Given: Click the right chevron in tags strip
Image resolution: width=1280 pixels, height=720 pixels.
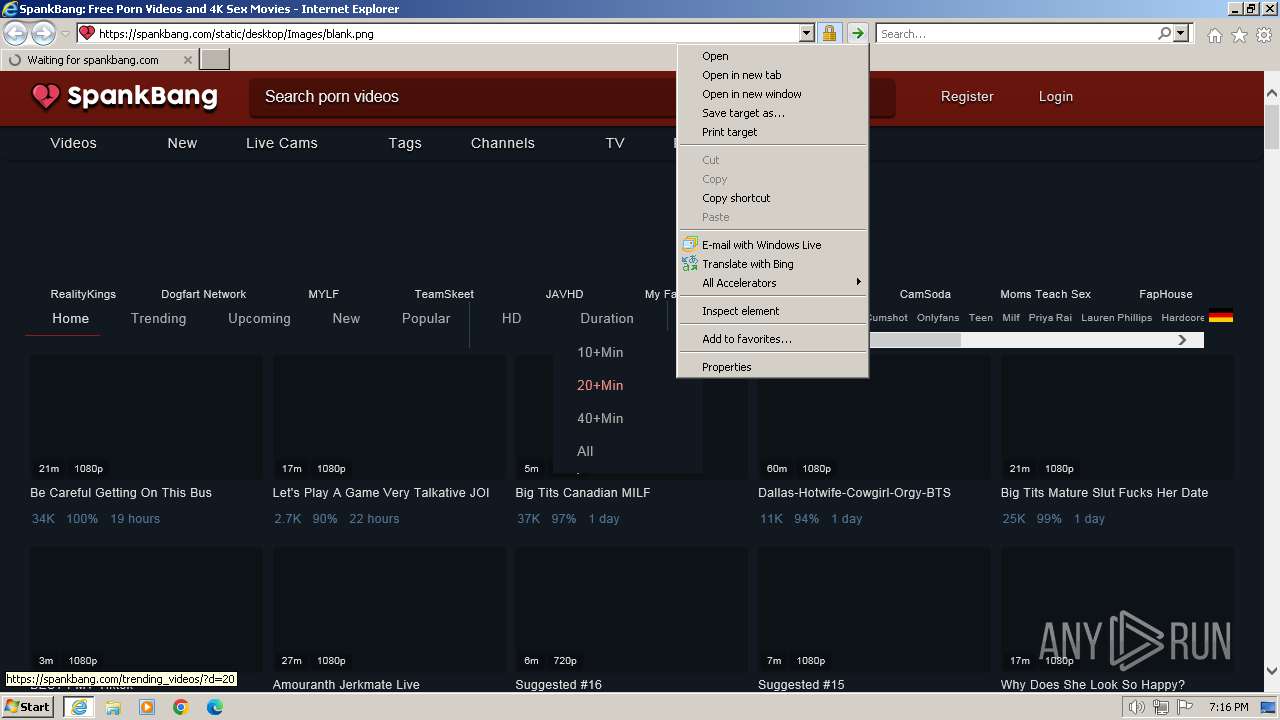Looking at the screenshot, I should click(x=1182, y=340).
